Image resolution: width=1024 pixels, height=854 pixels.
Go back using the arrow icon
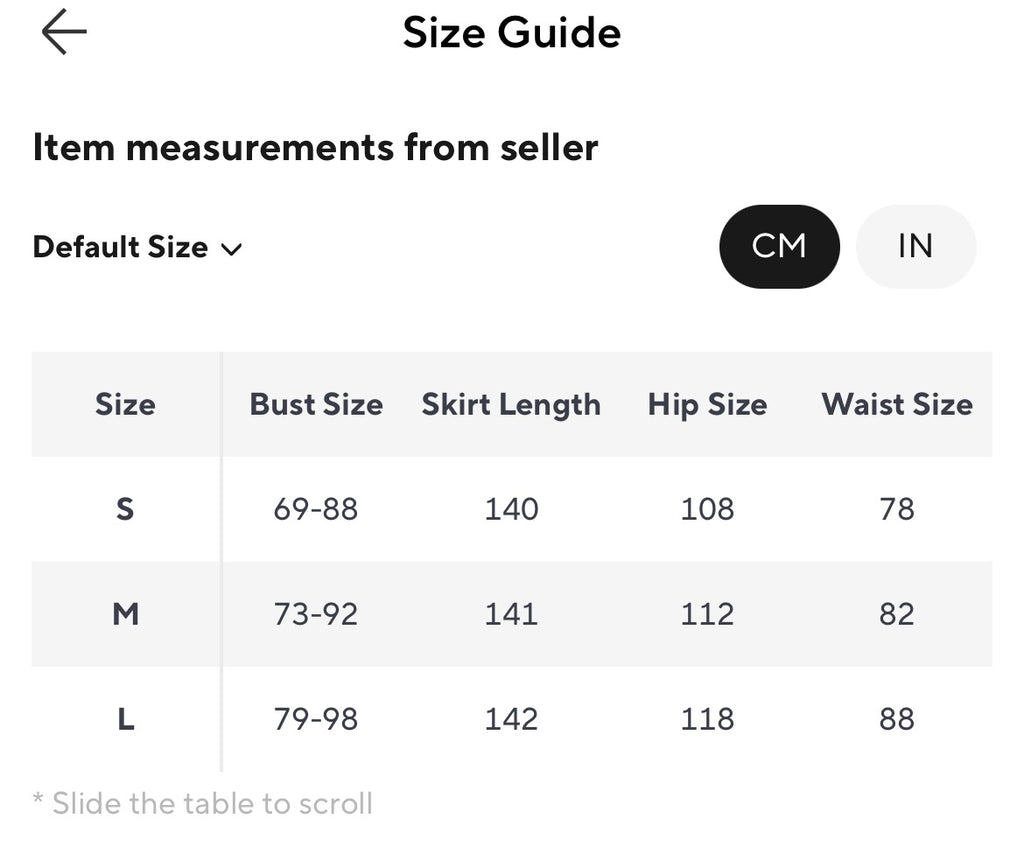[64, 31]
